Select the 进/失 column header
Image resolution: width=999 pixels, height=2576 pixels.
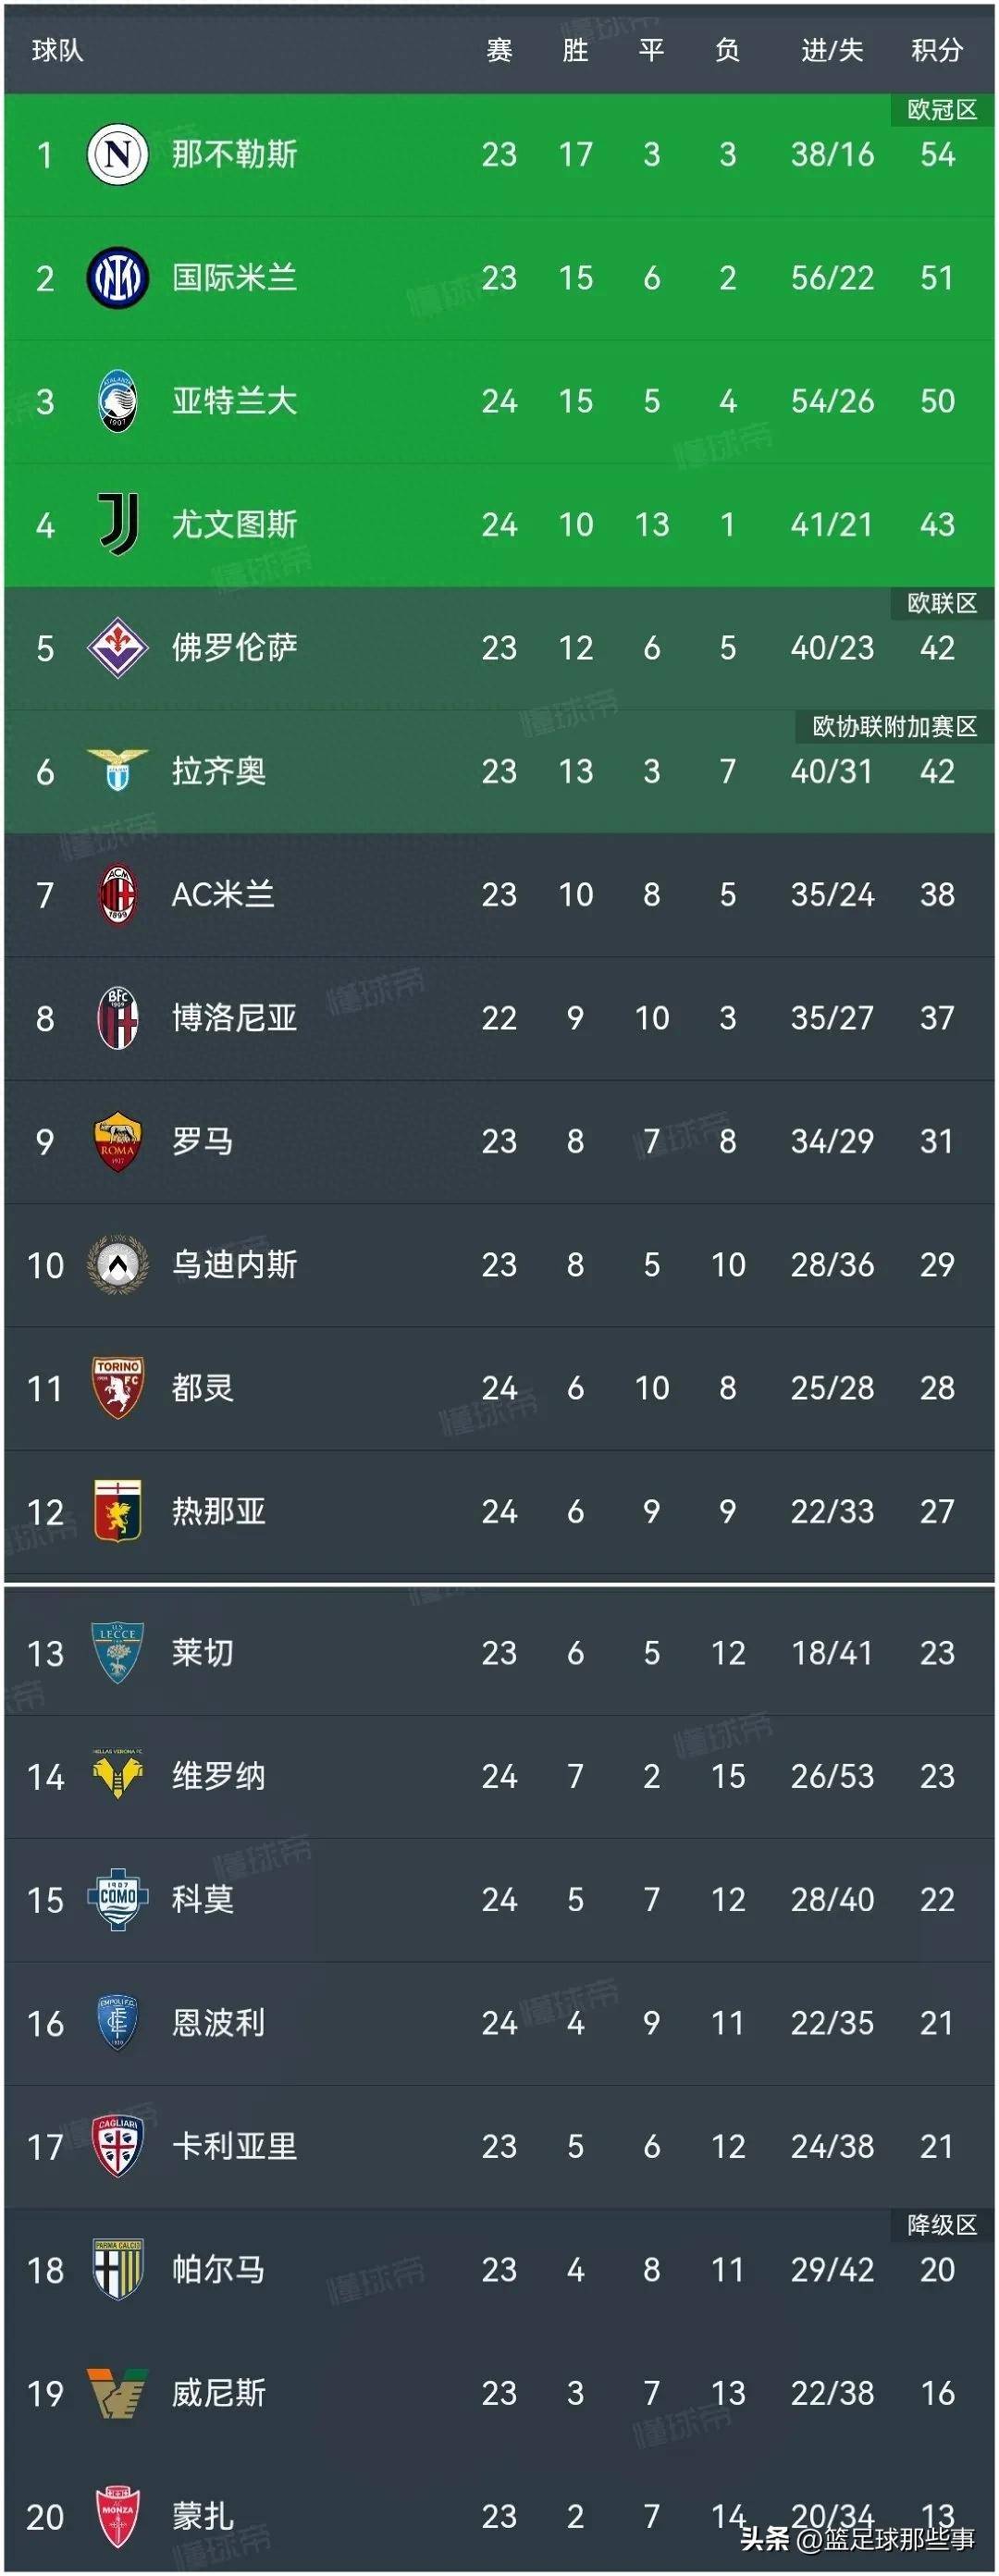pos(831,50)
